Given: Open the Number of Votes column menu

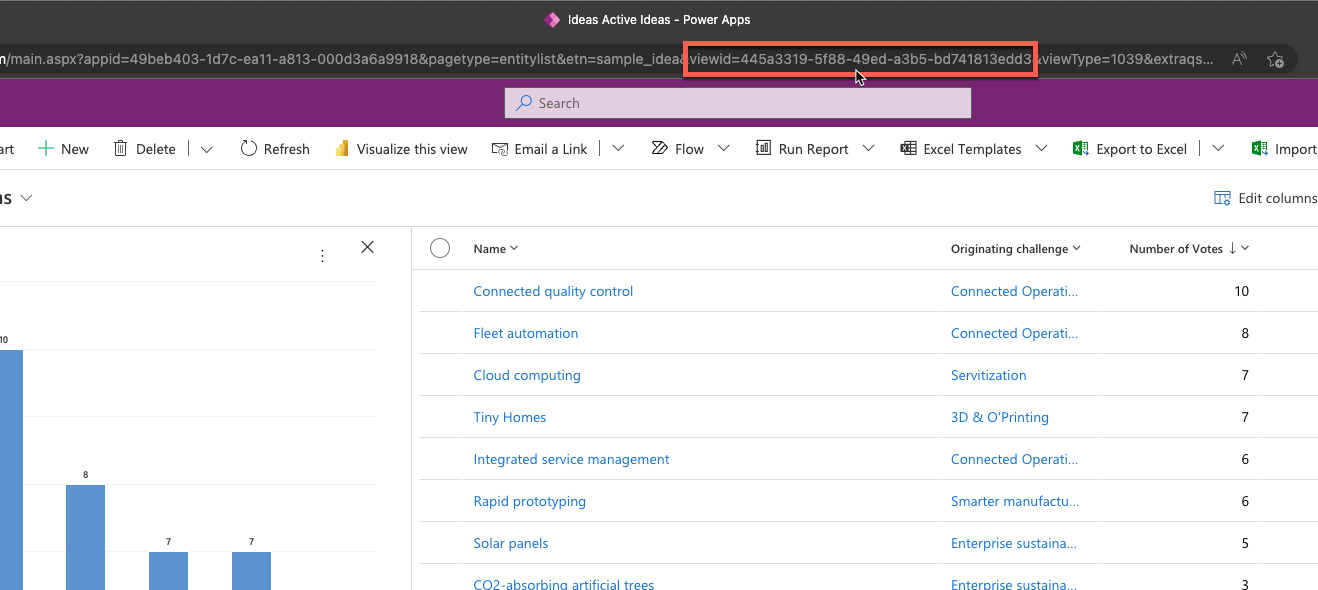Looking at the screenshot, I should pos(1245,248).
